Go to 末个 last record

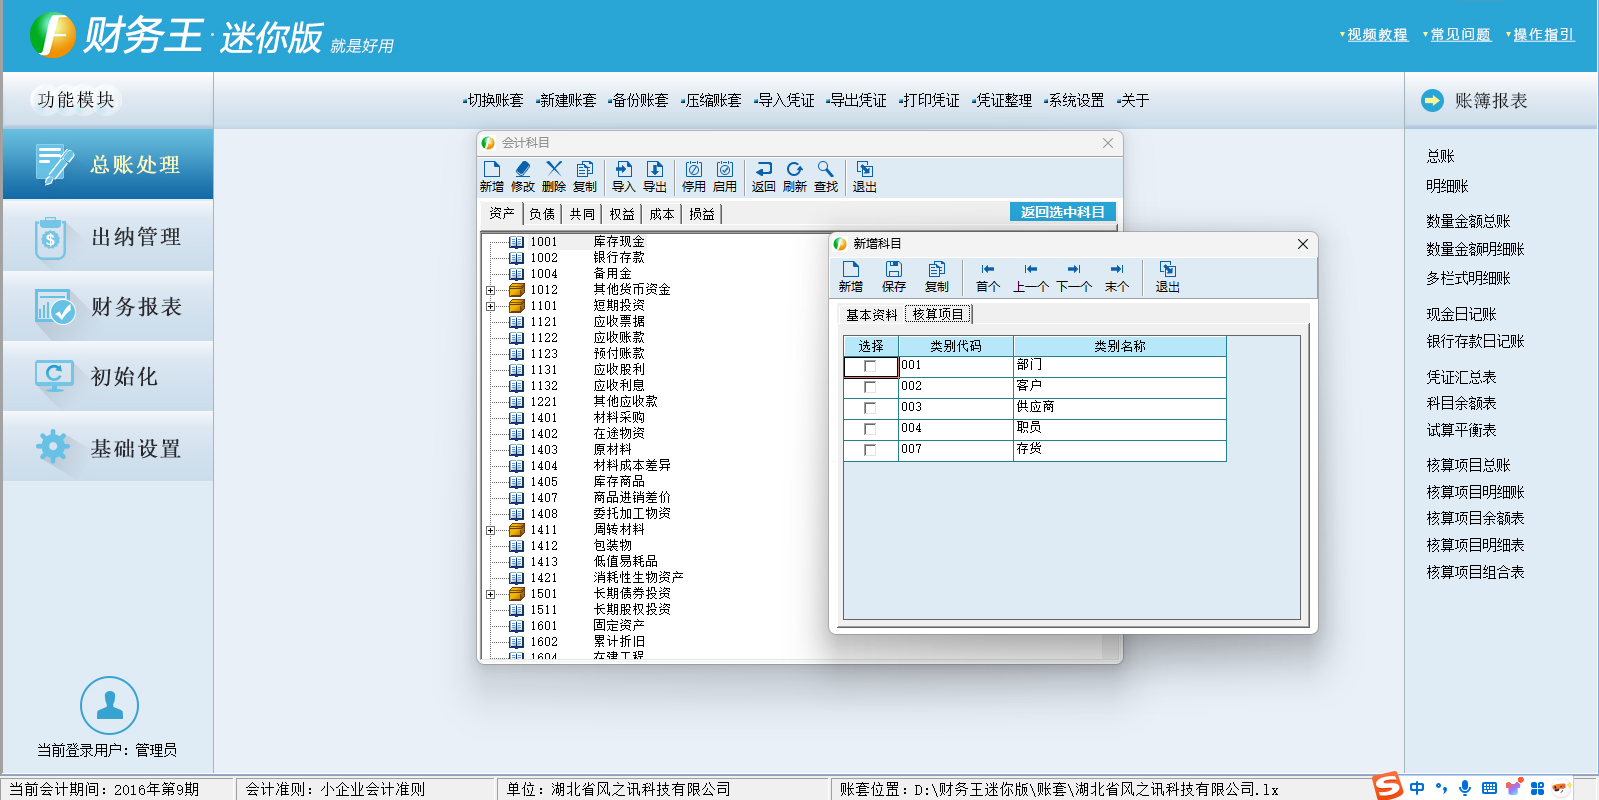pyautogui.click(x=1117, y=276)
